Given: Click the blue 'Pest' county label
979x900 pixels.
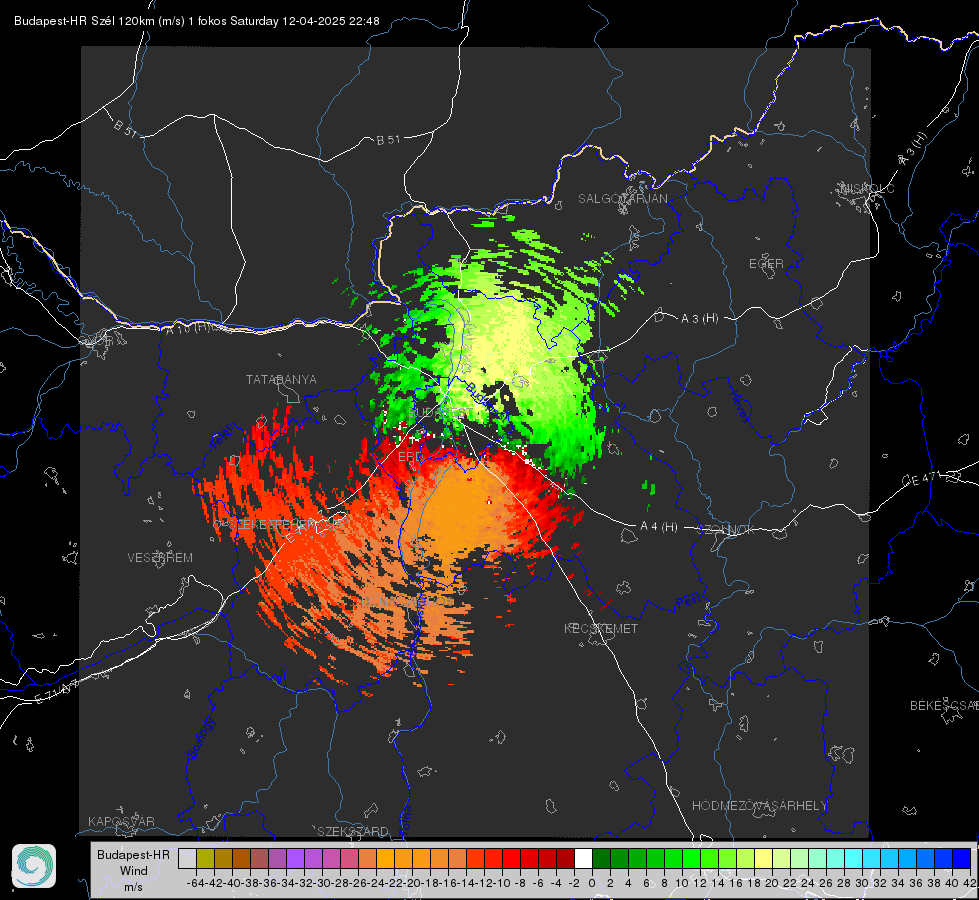Looking at the screenshot, I should coord(690,601).
